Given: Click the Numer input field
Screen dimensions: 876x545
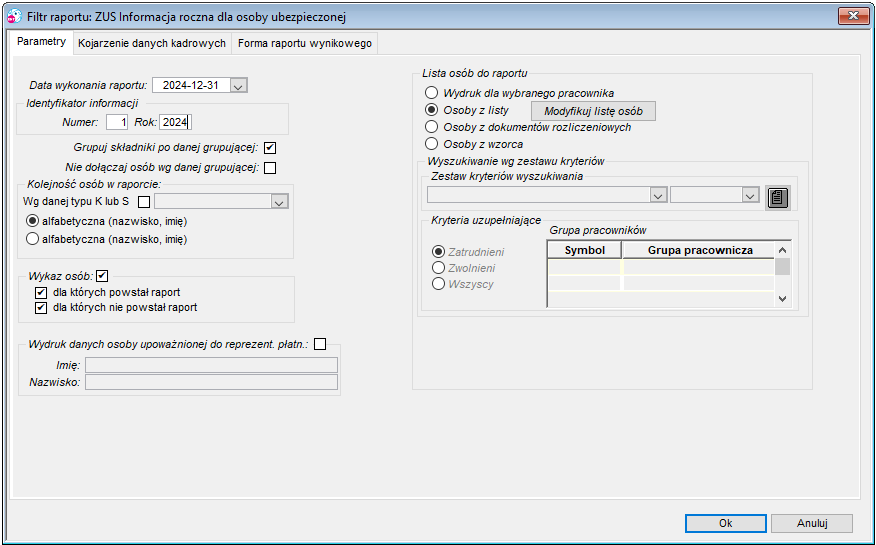Looking at the screenshot, I should click(117, 122).
